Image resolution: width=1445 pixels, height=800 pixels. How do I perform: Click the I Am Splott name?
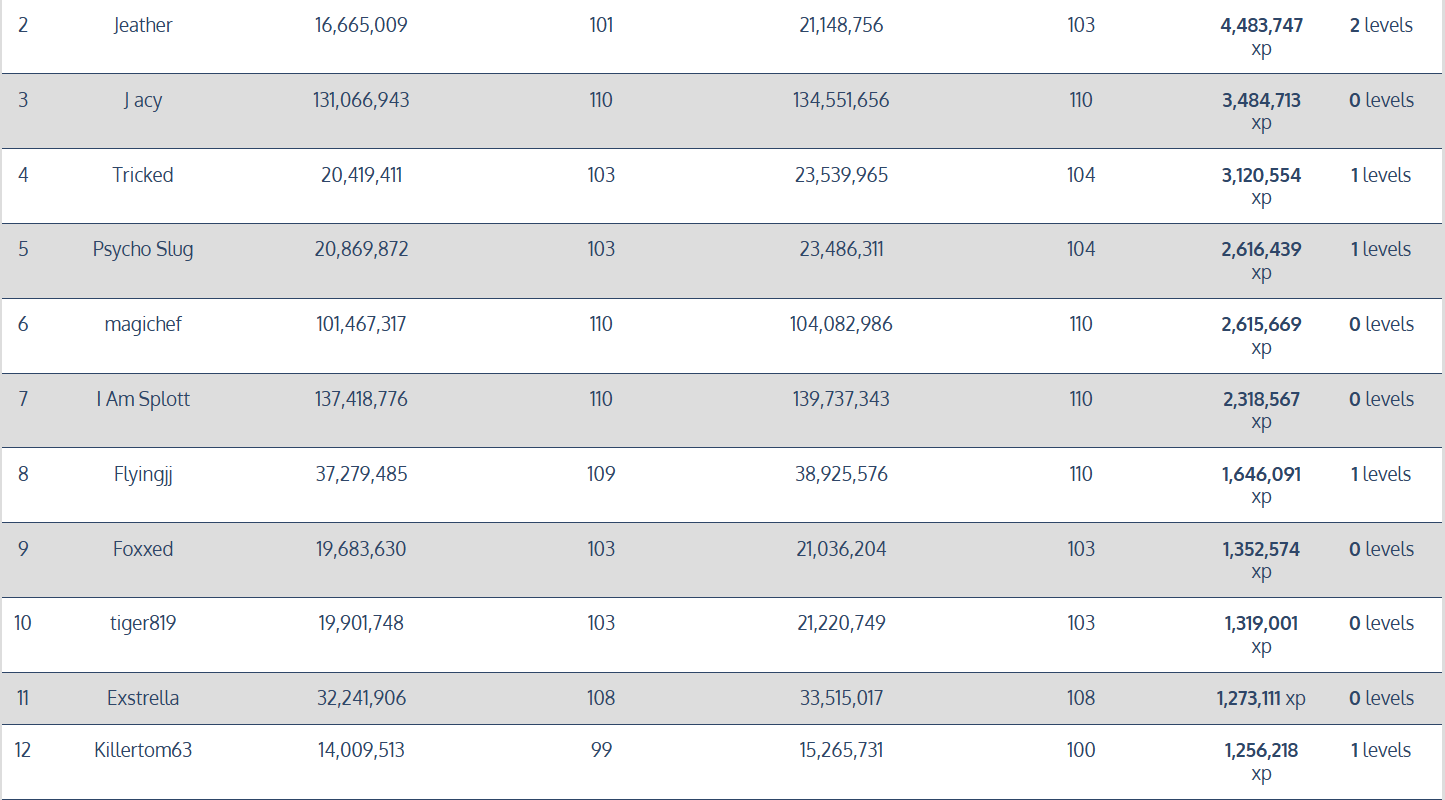click(x=143, y=400)
